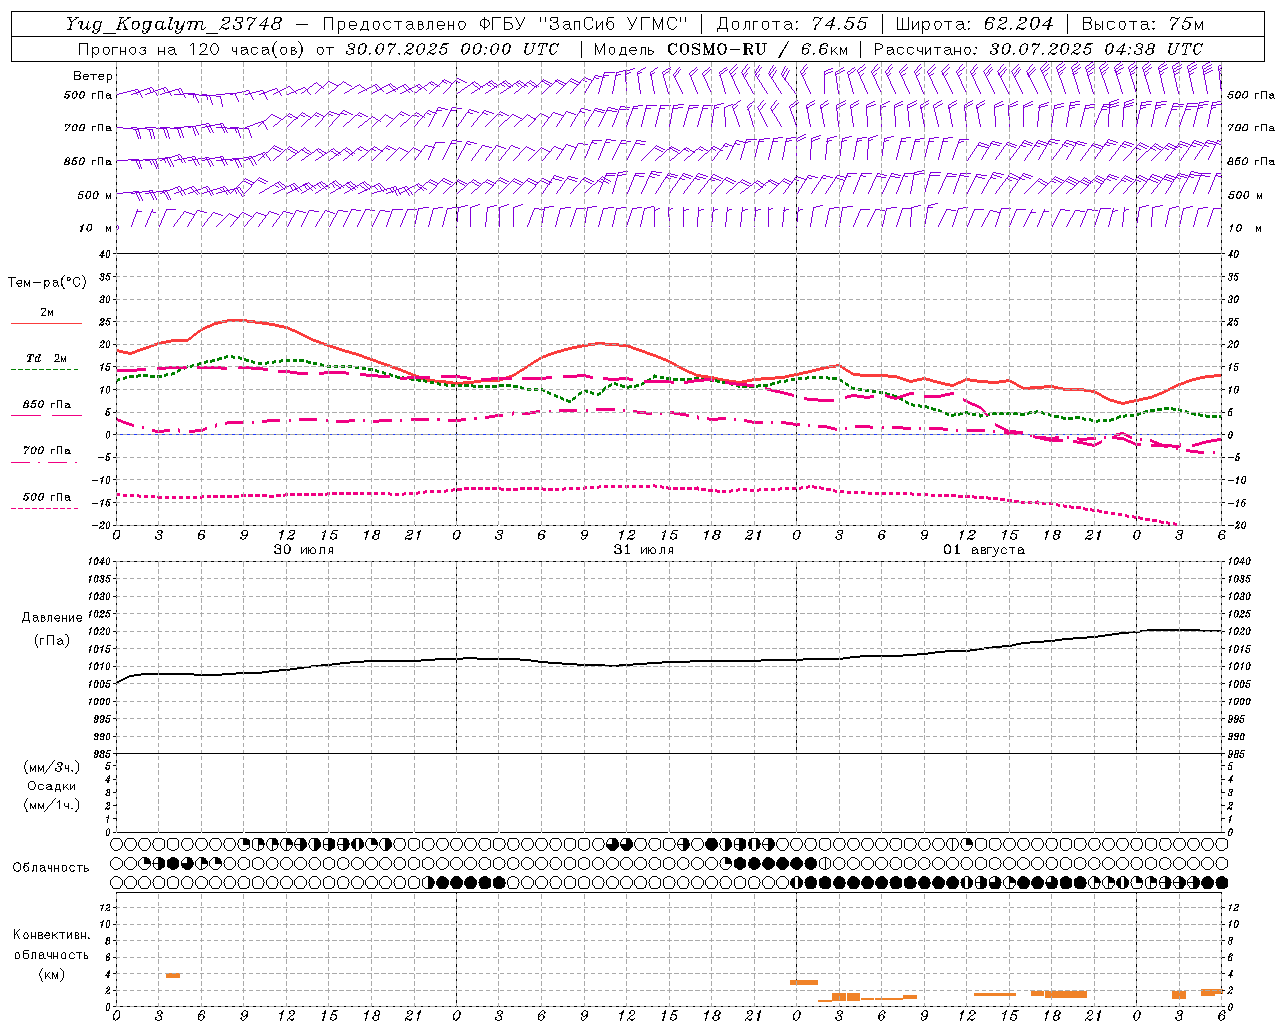Click the Долгота: 74.55 longitude field

point(792,23)
